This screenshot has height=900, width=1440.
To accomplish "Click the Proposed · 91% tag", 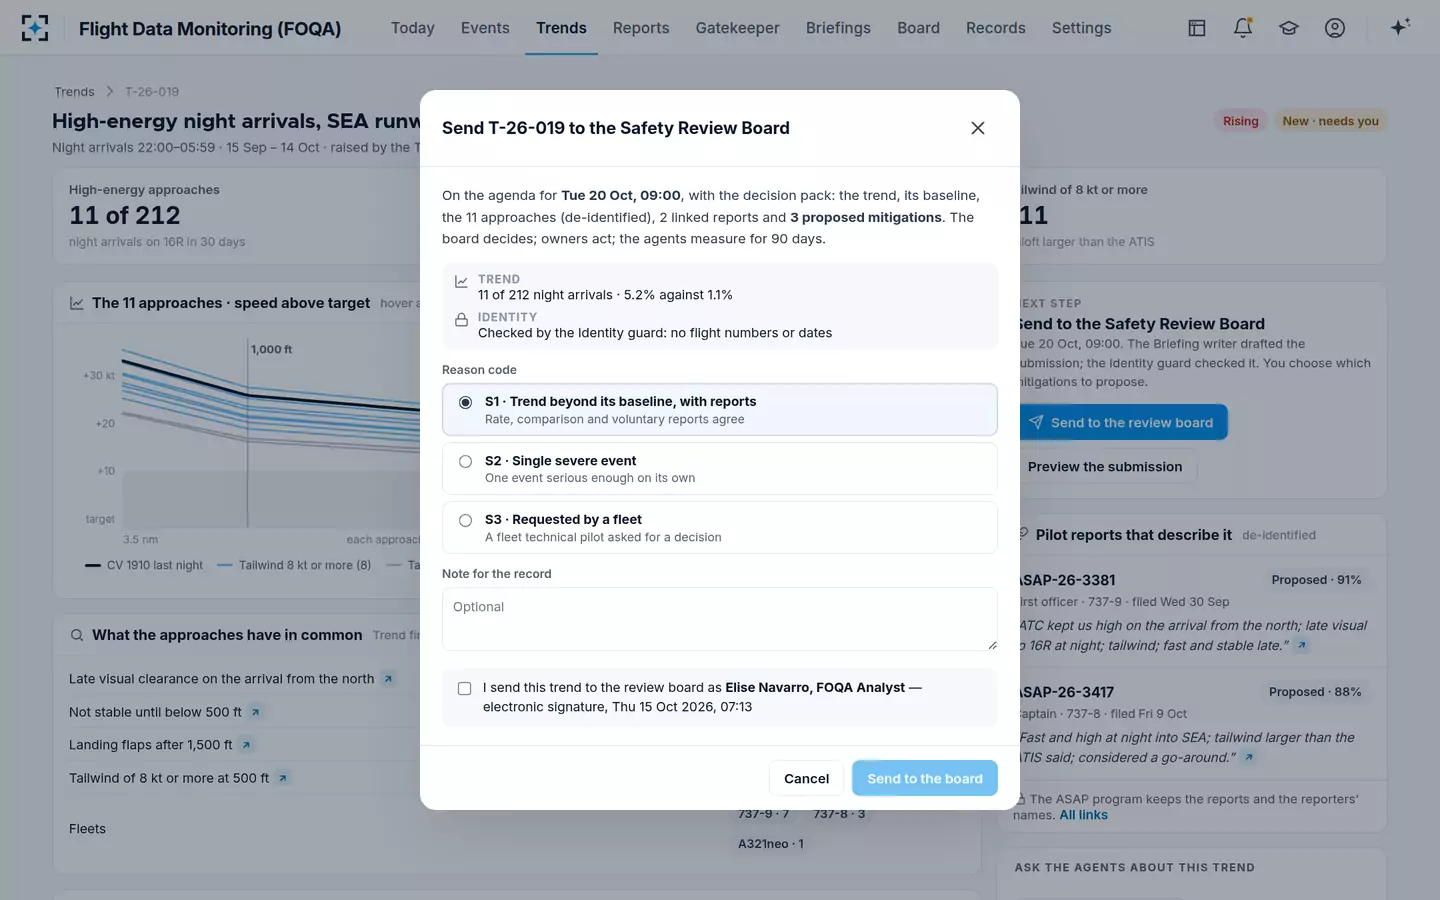I will point(1316,580).
